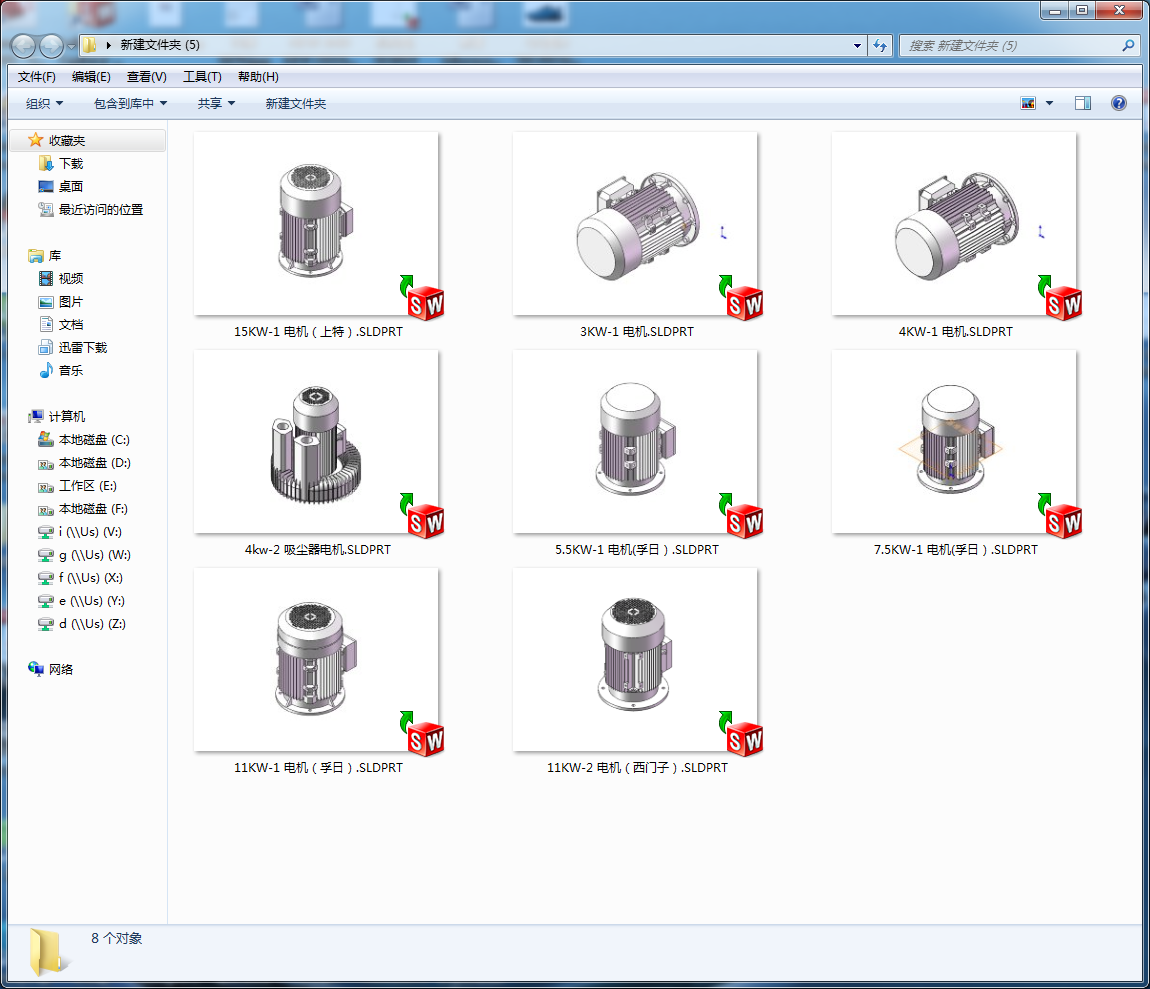Click the SolidWorks badge on 5.5KW-1 file
Screen dimensions: 1150x989
744,521
